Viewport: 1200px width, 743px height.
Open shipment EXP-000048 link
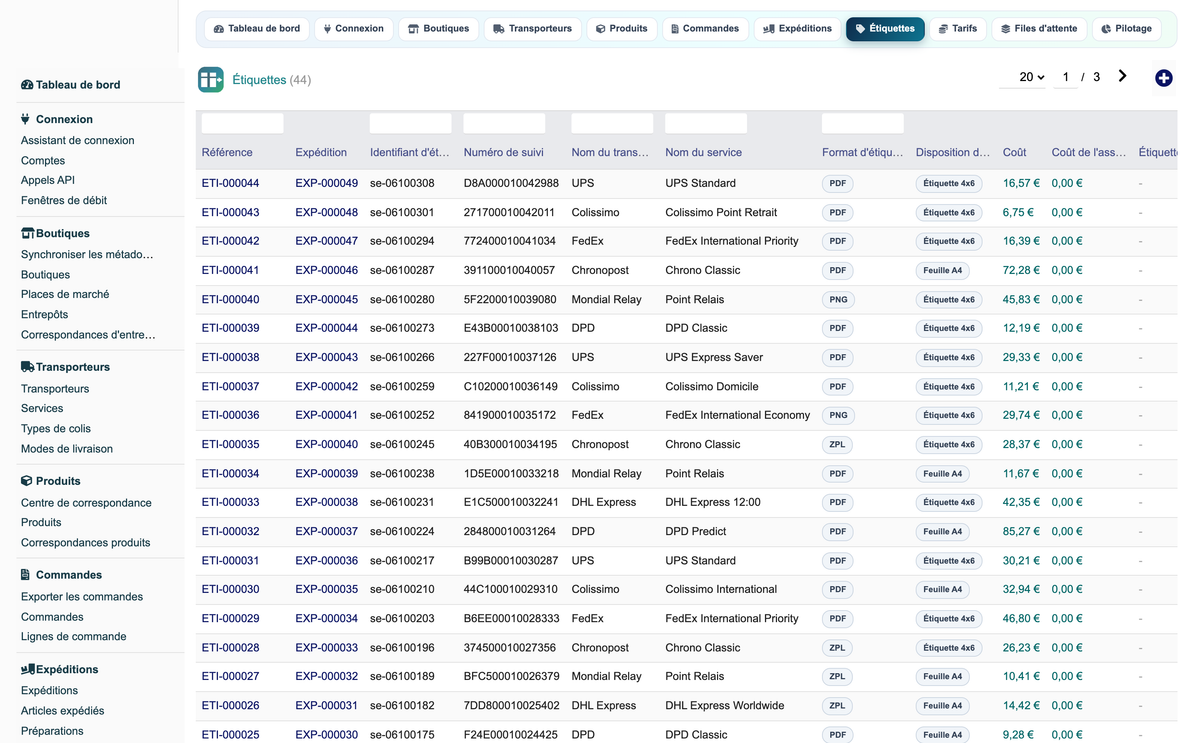tap(326, 212)
